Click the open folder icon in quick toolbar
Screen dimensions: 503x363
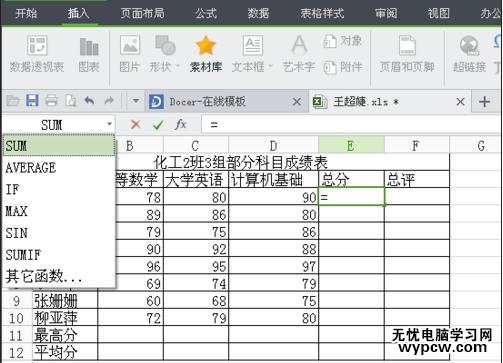pyautogui.click(x=13, y=100)
